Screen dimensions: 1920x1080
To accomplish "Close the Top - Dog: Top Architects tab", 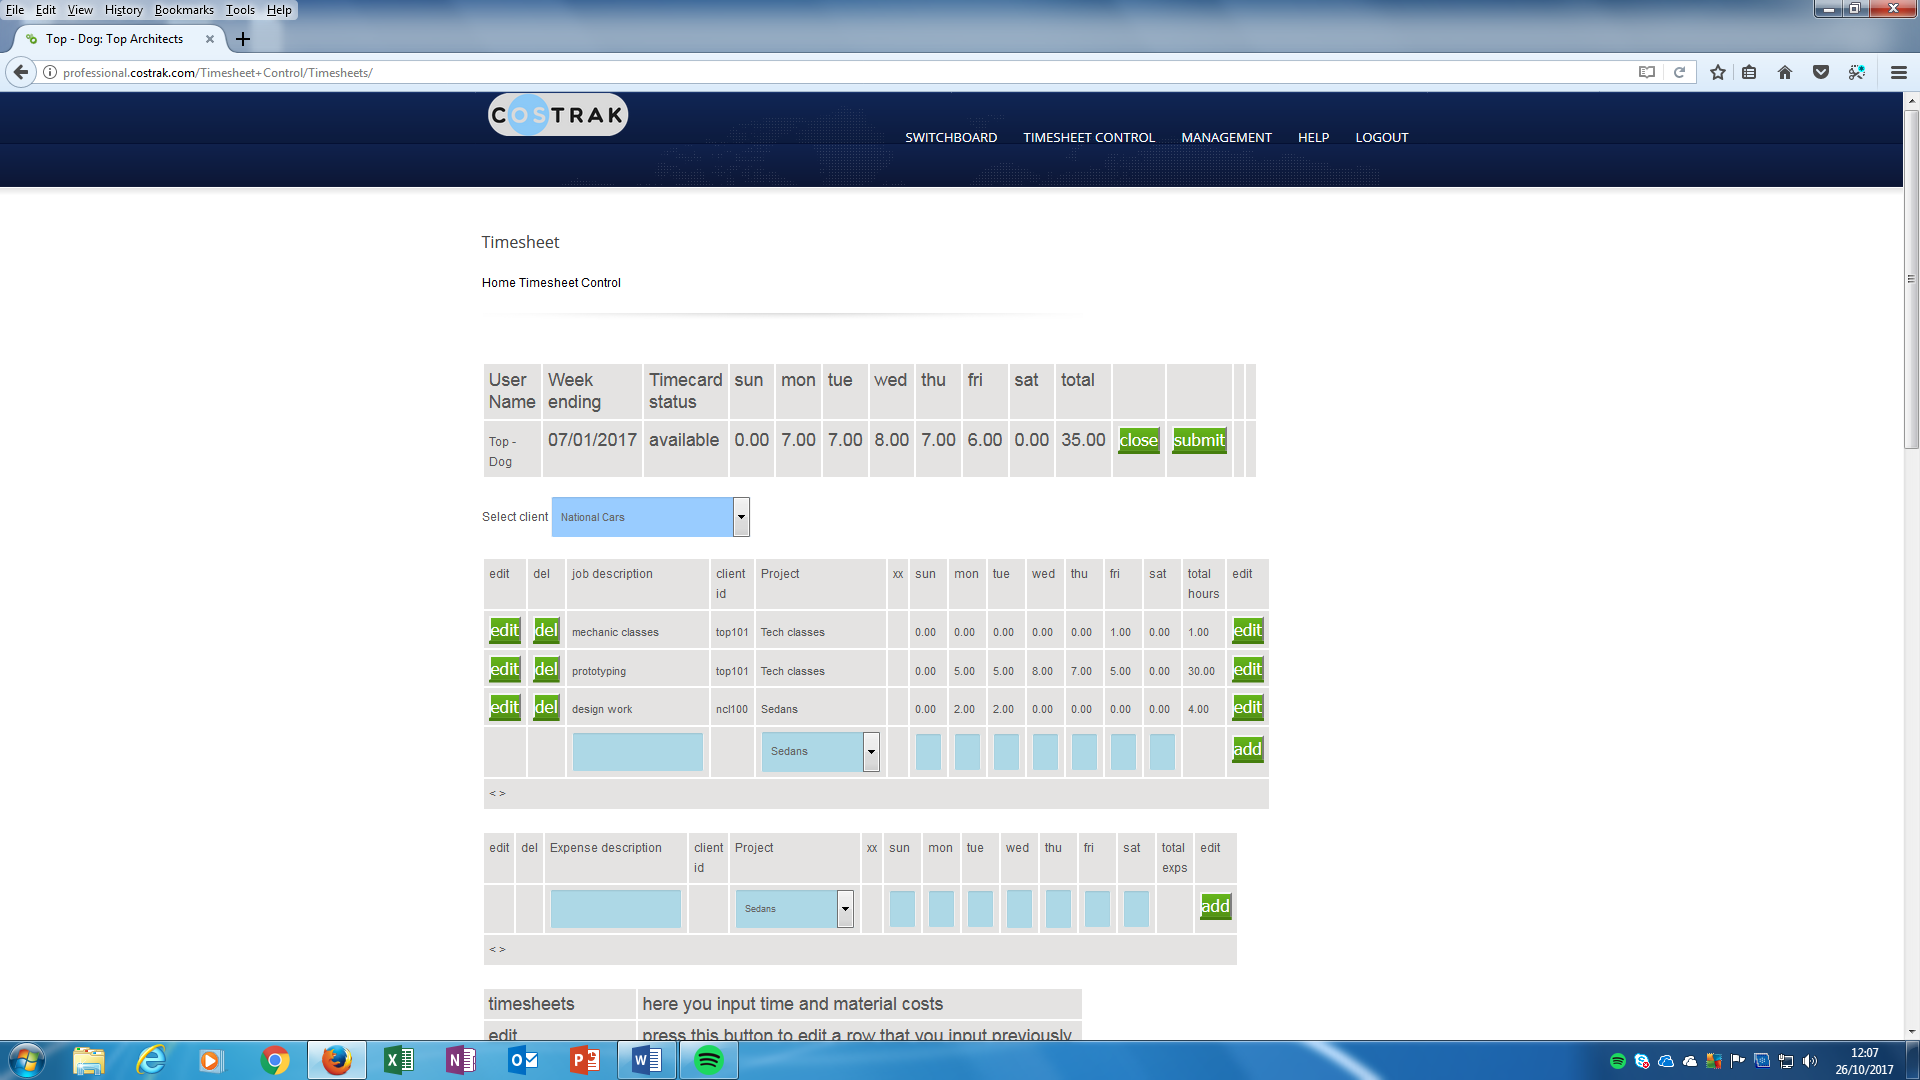I will point(210,39).
